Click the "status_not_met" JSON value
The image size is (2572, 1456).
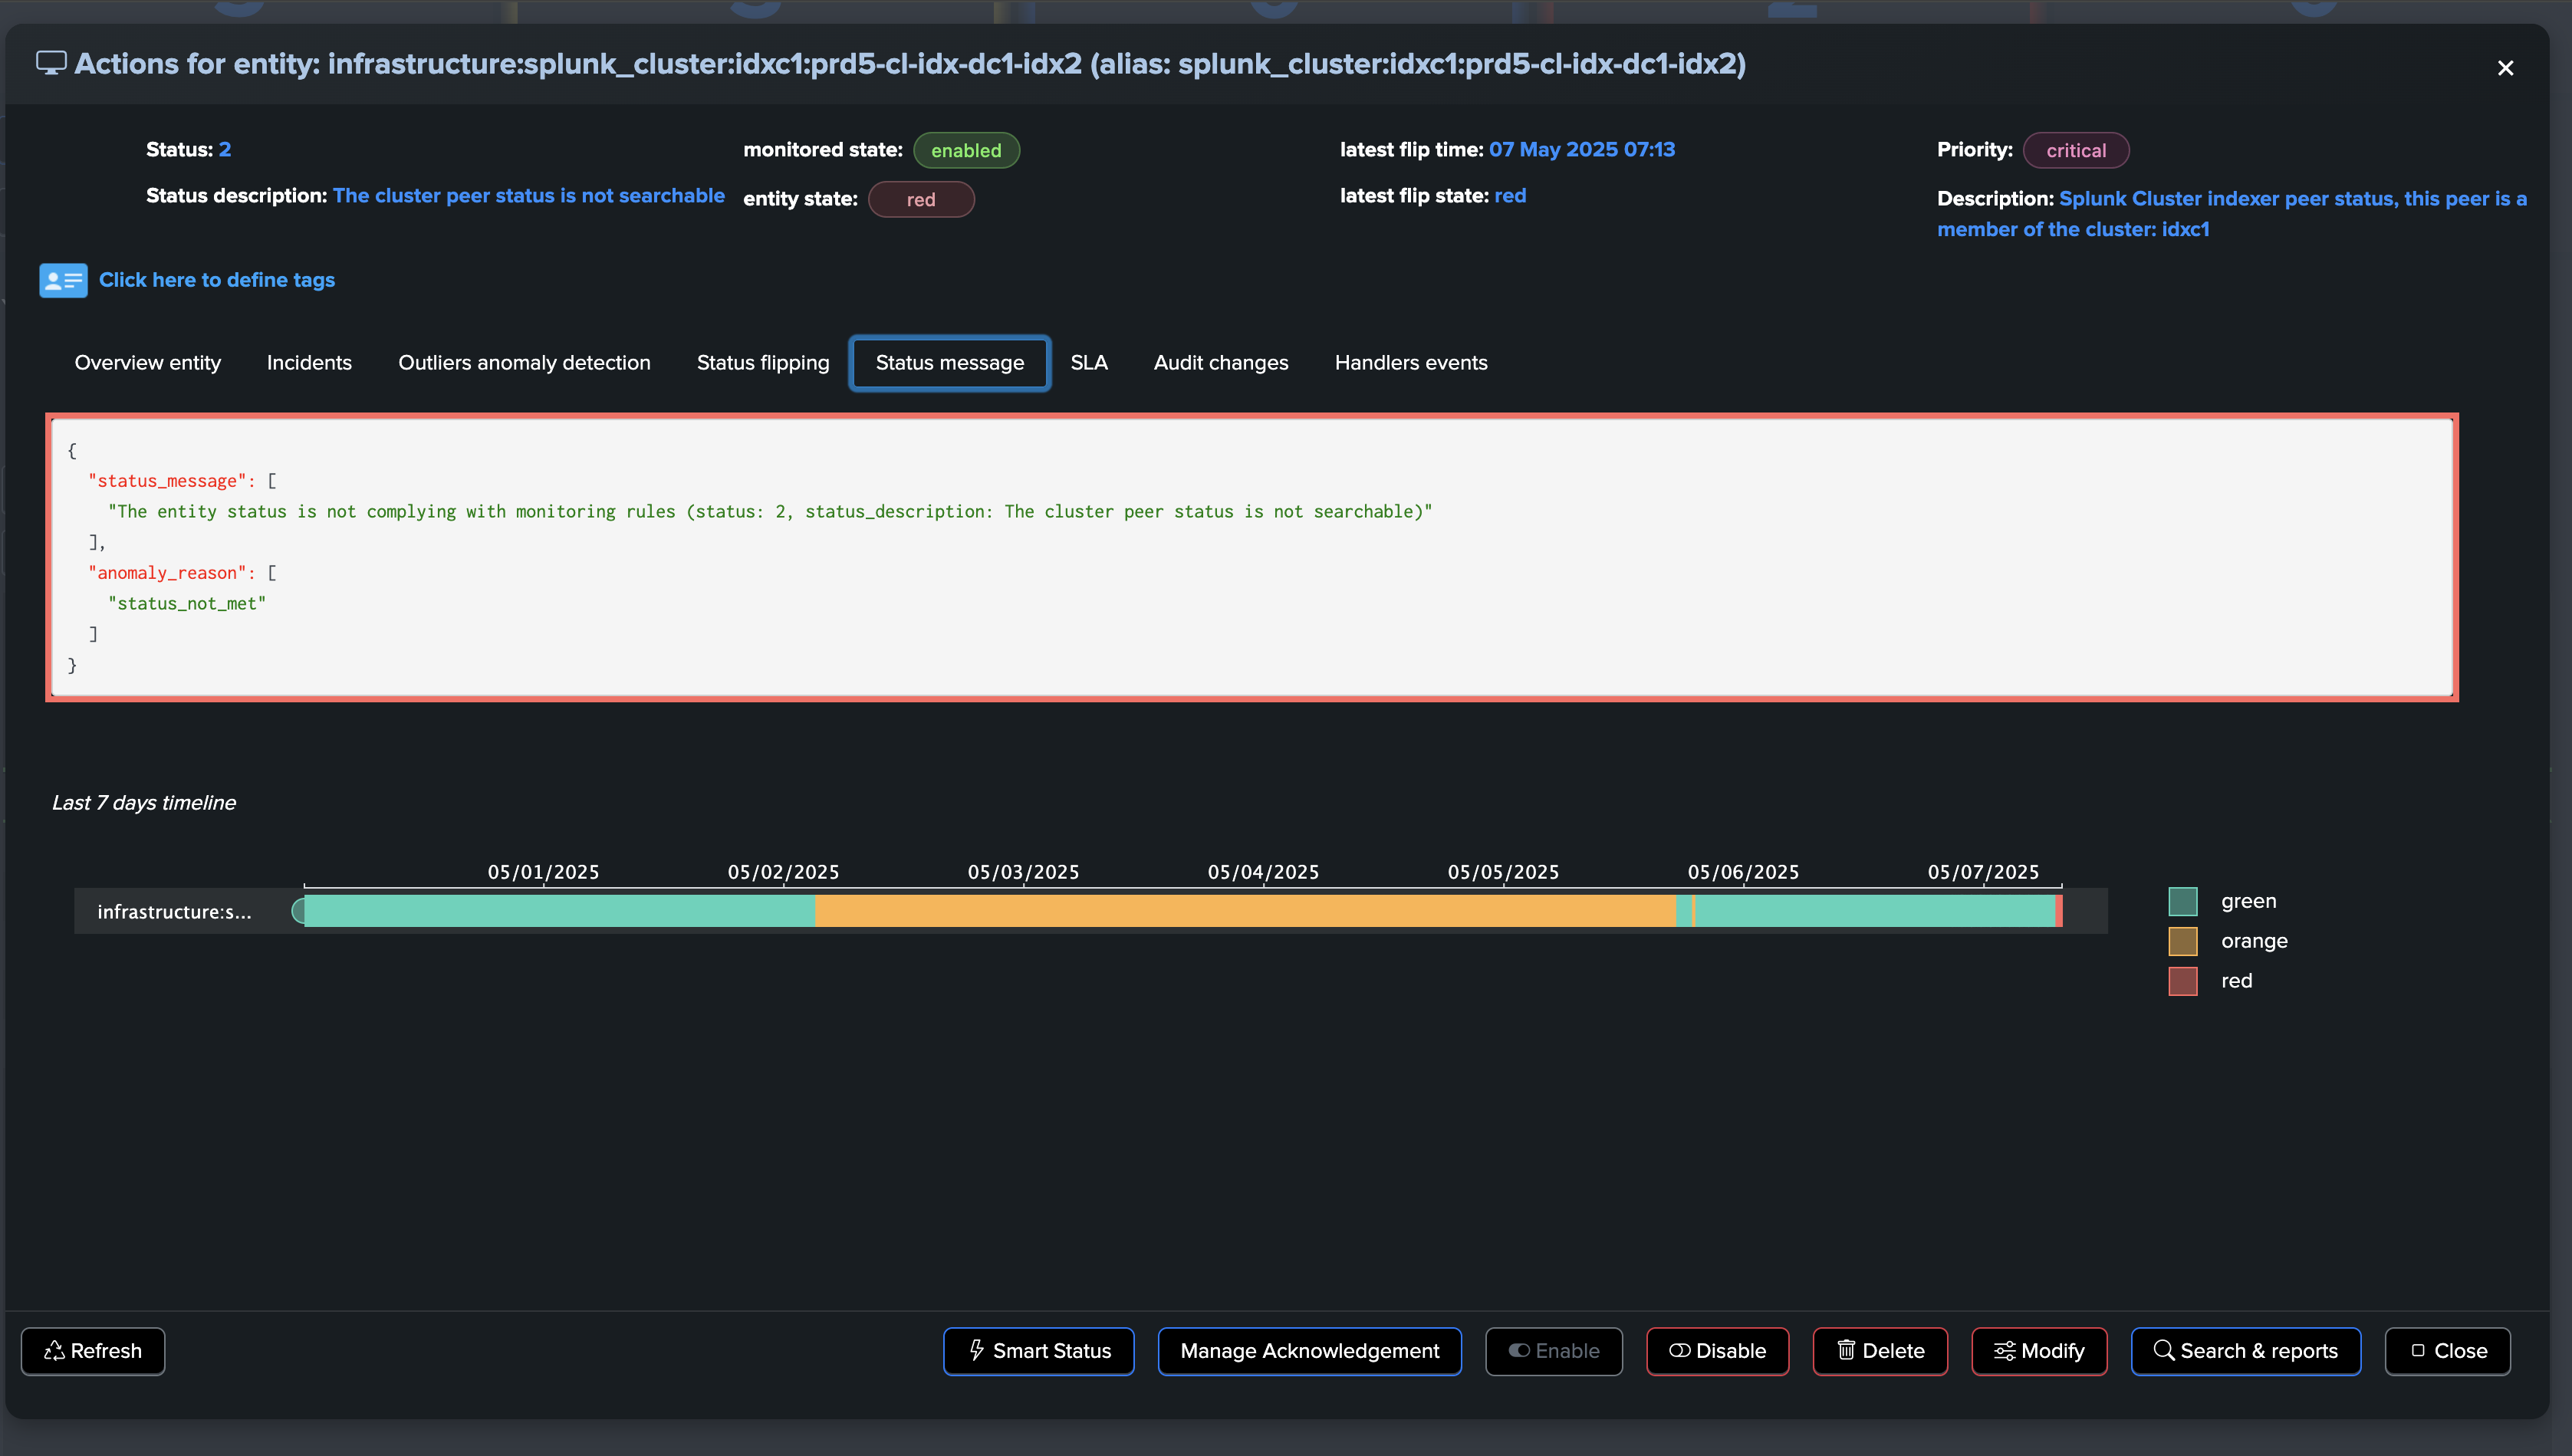pyautogui.click(x=187, y=603)
